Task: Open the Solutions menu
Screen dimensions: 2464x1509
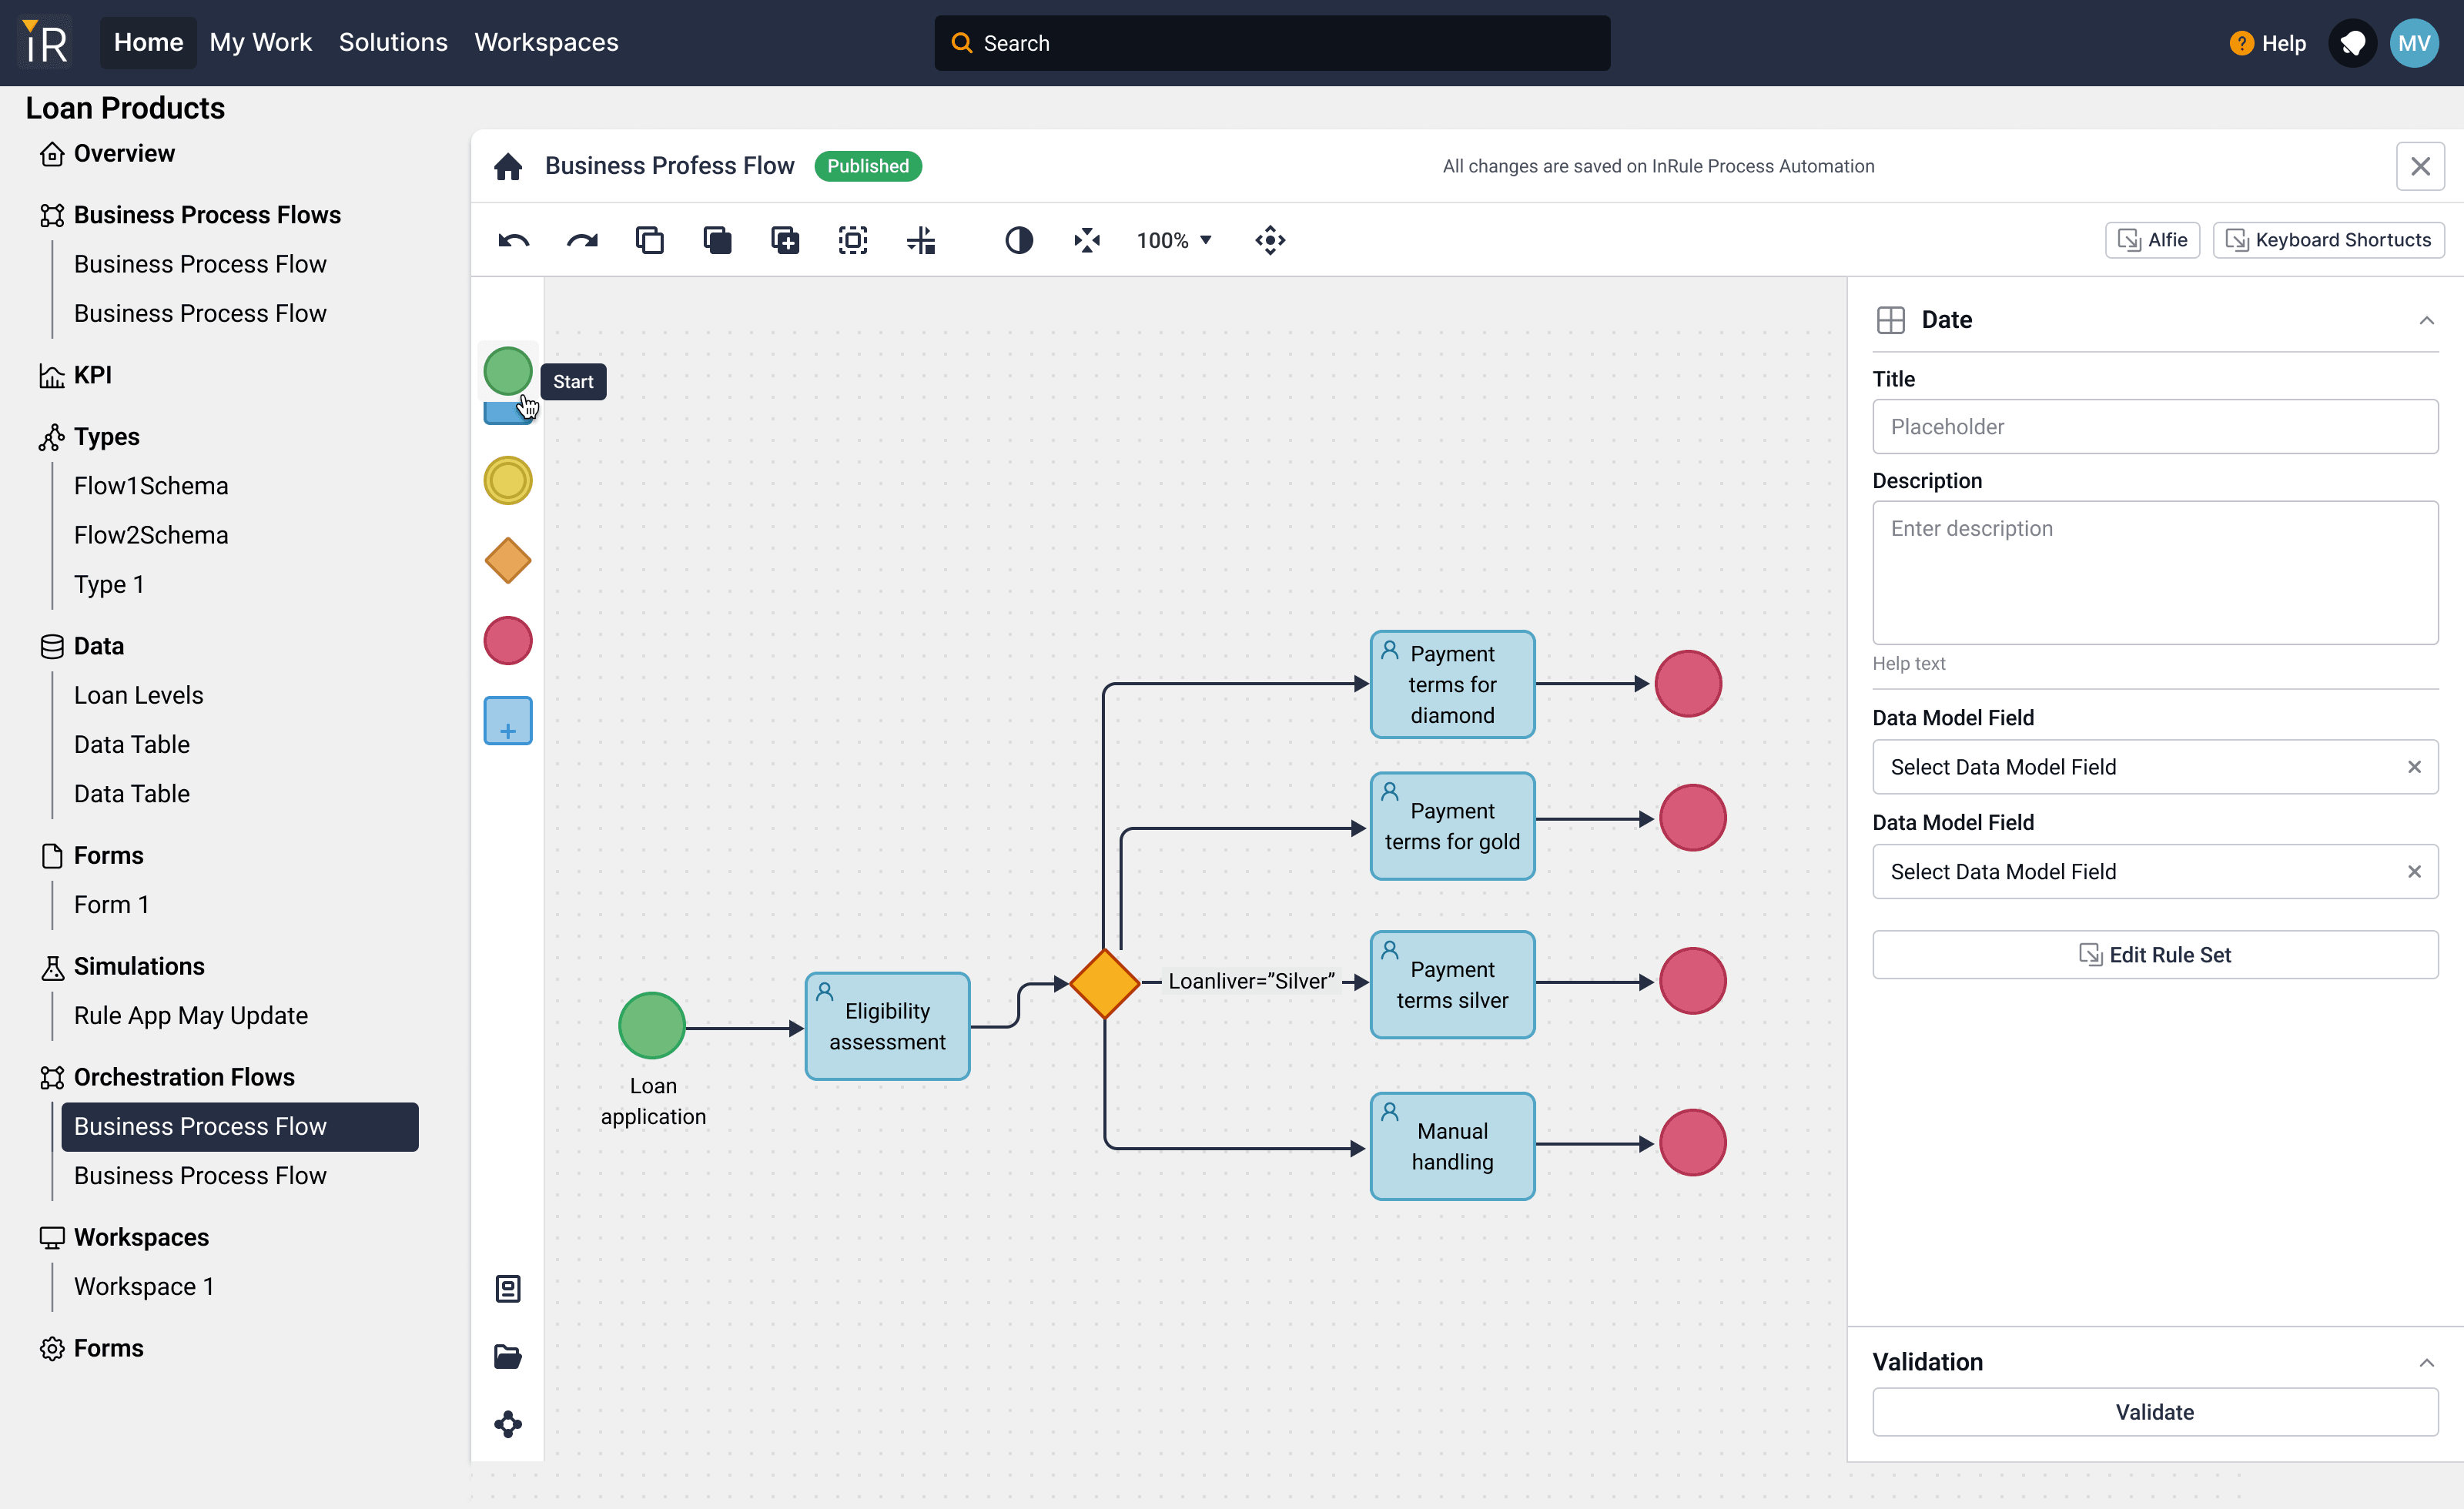Action: click(x=393, y=42)
